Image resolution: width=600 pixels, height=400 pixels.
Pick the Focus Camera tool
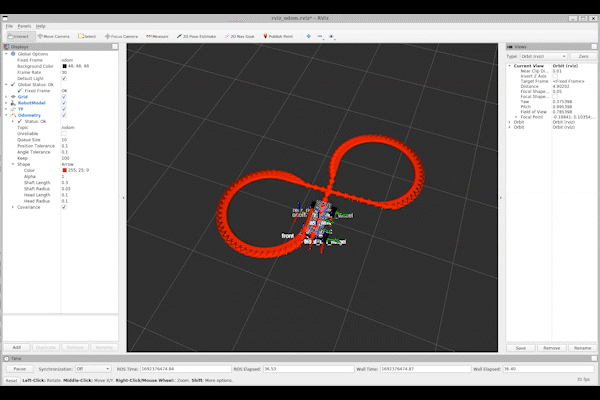point(121,36)
